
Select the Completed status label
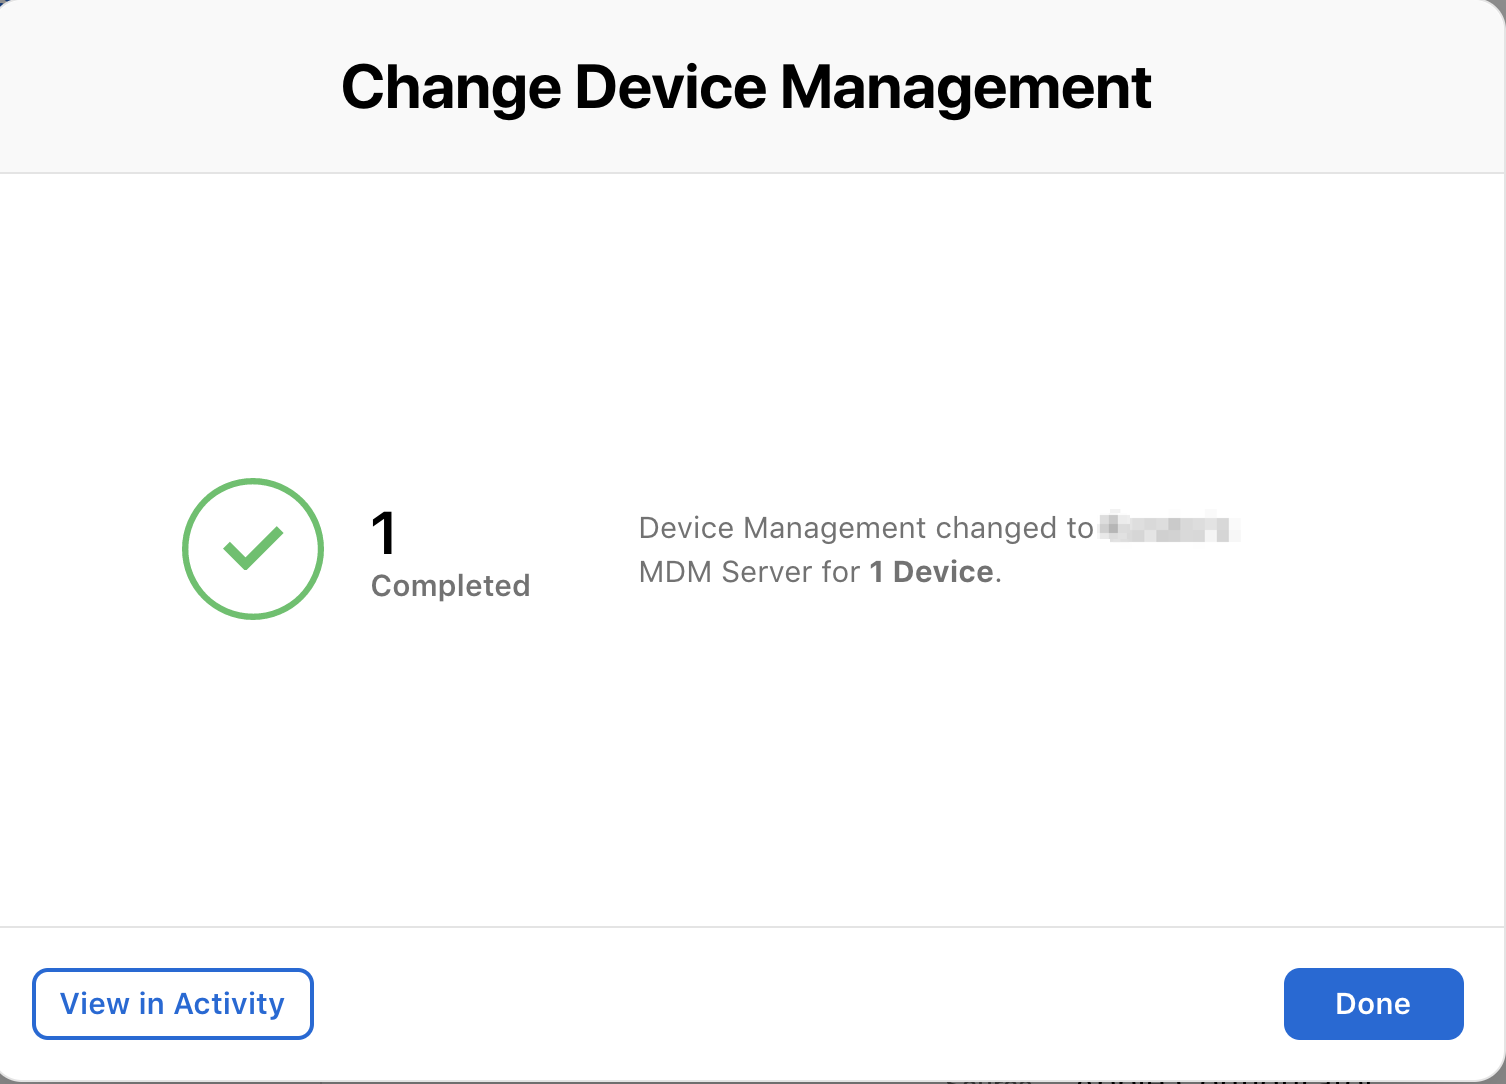450,586
